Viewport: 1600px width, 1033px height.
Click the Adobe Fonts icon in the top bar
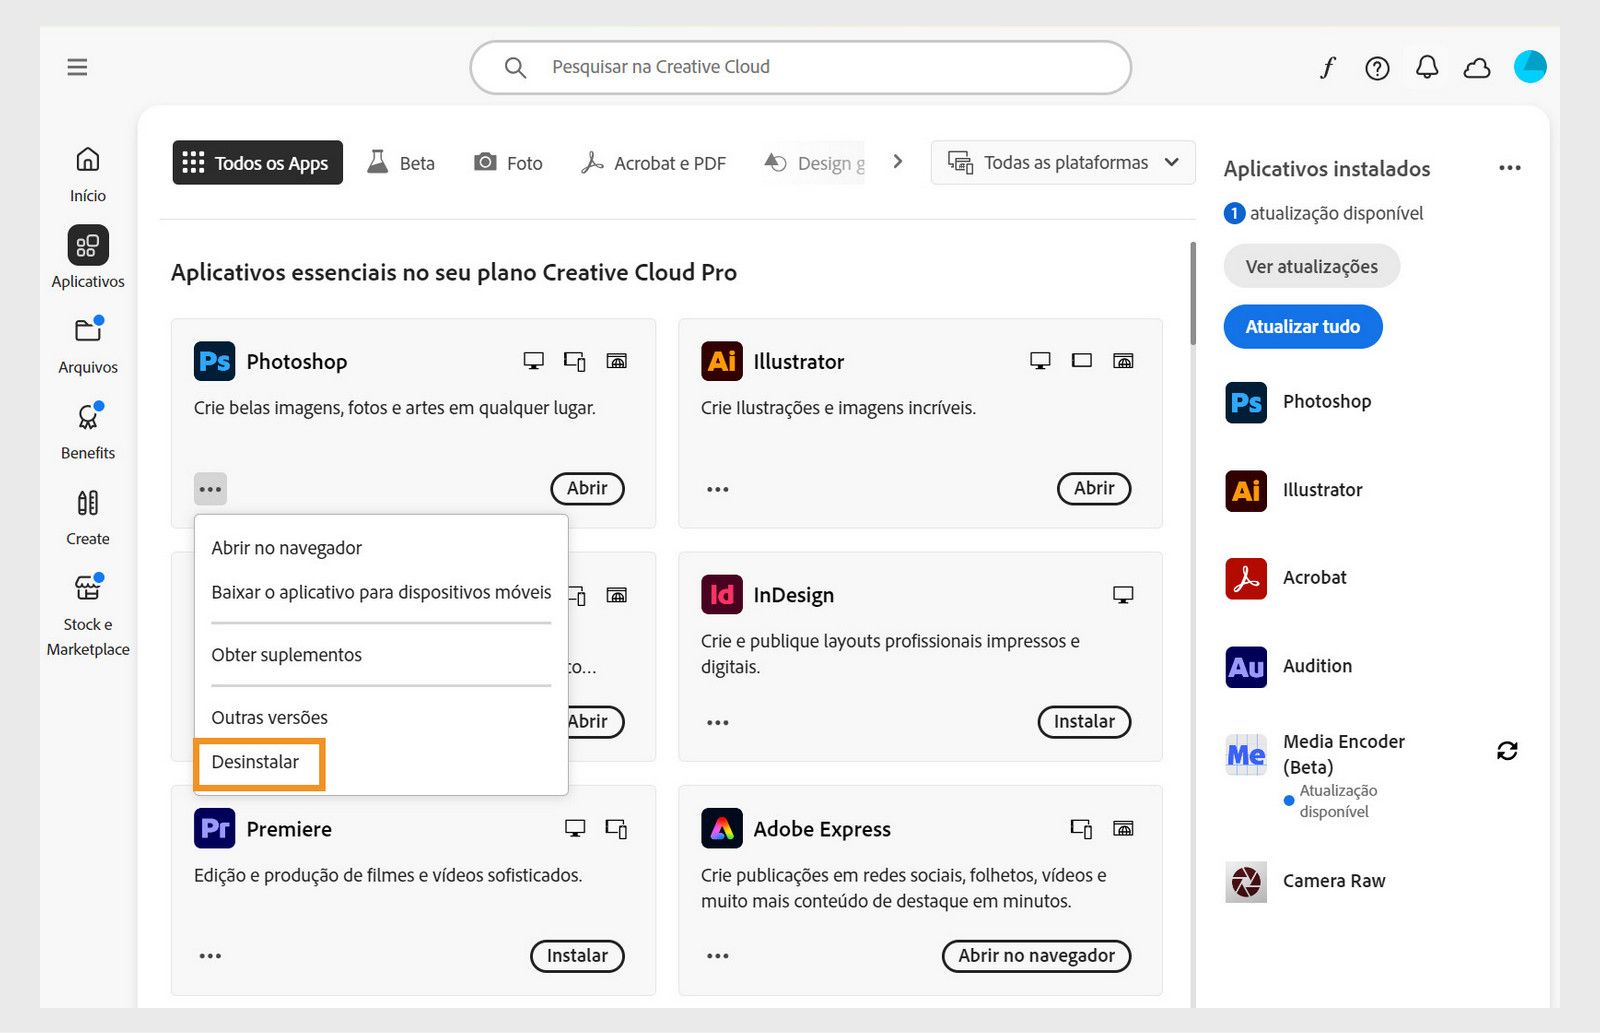1327,67
